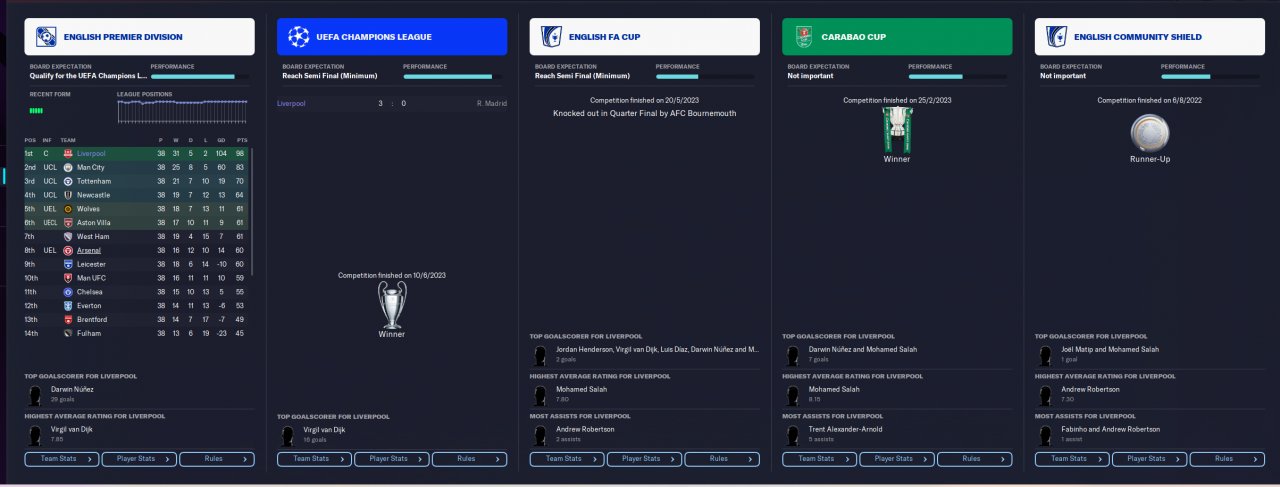Click the Man UFC club badge
Viewport: 1280px width, 487px height.
tap(68, 277)
